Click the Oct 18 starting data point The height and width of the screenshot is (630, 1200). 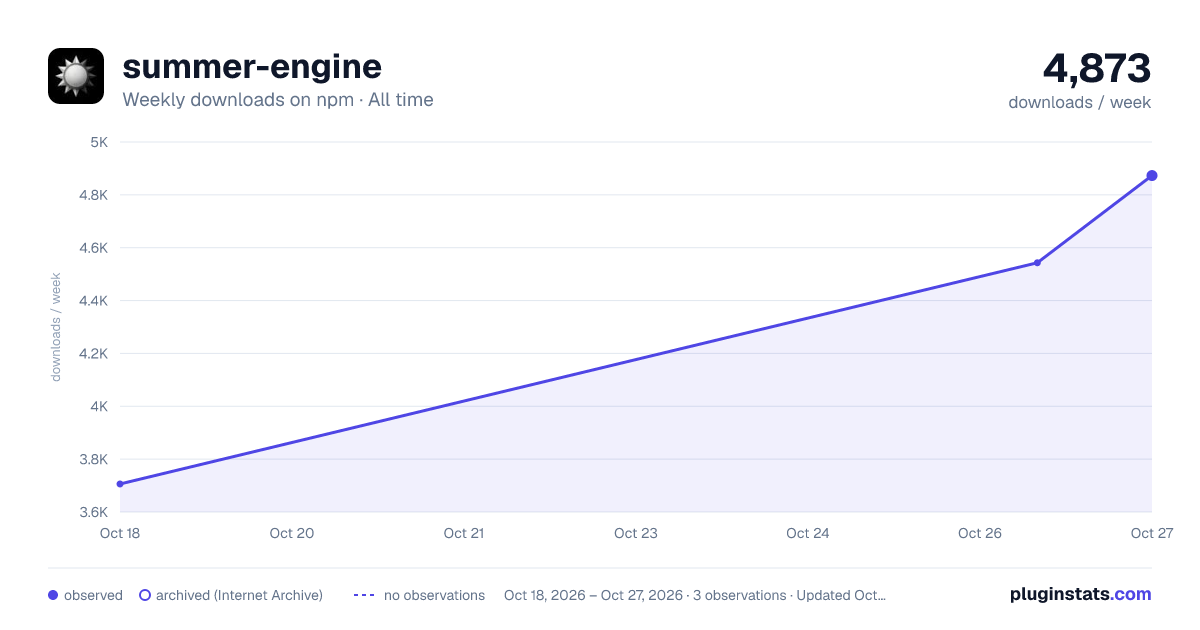(120, 484)
